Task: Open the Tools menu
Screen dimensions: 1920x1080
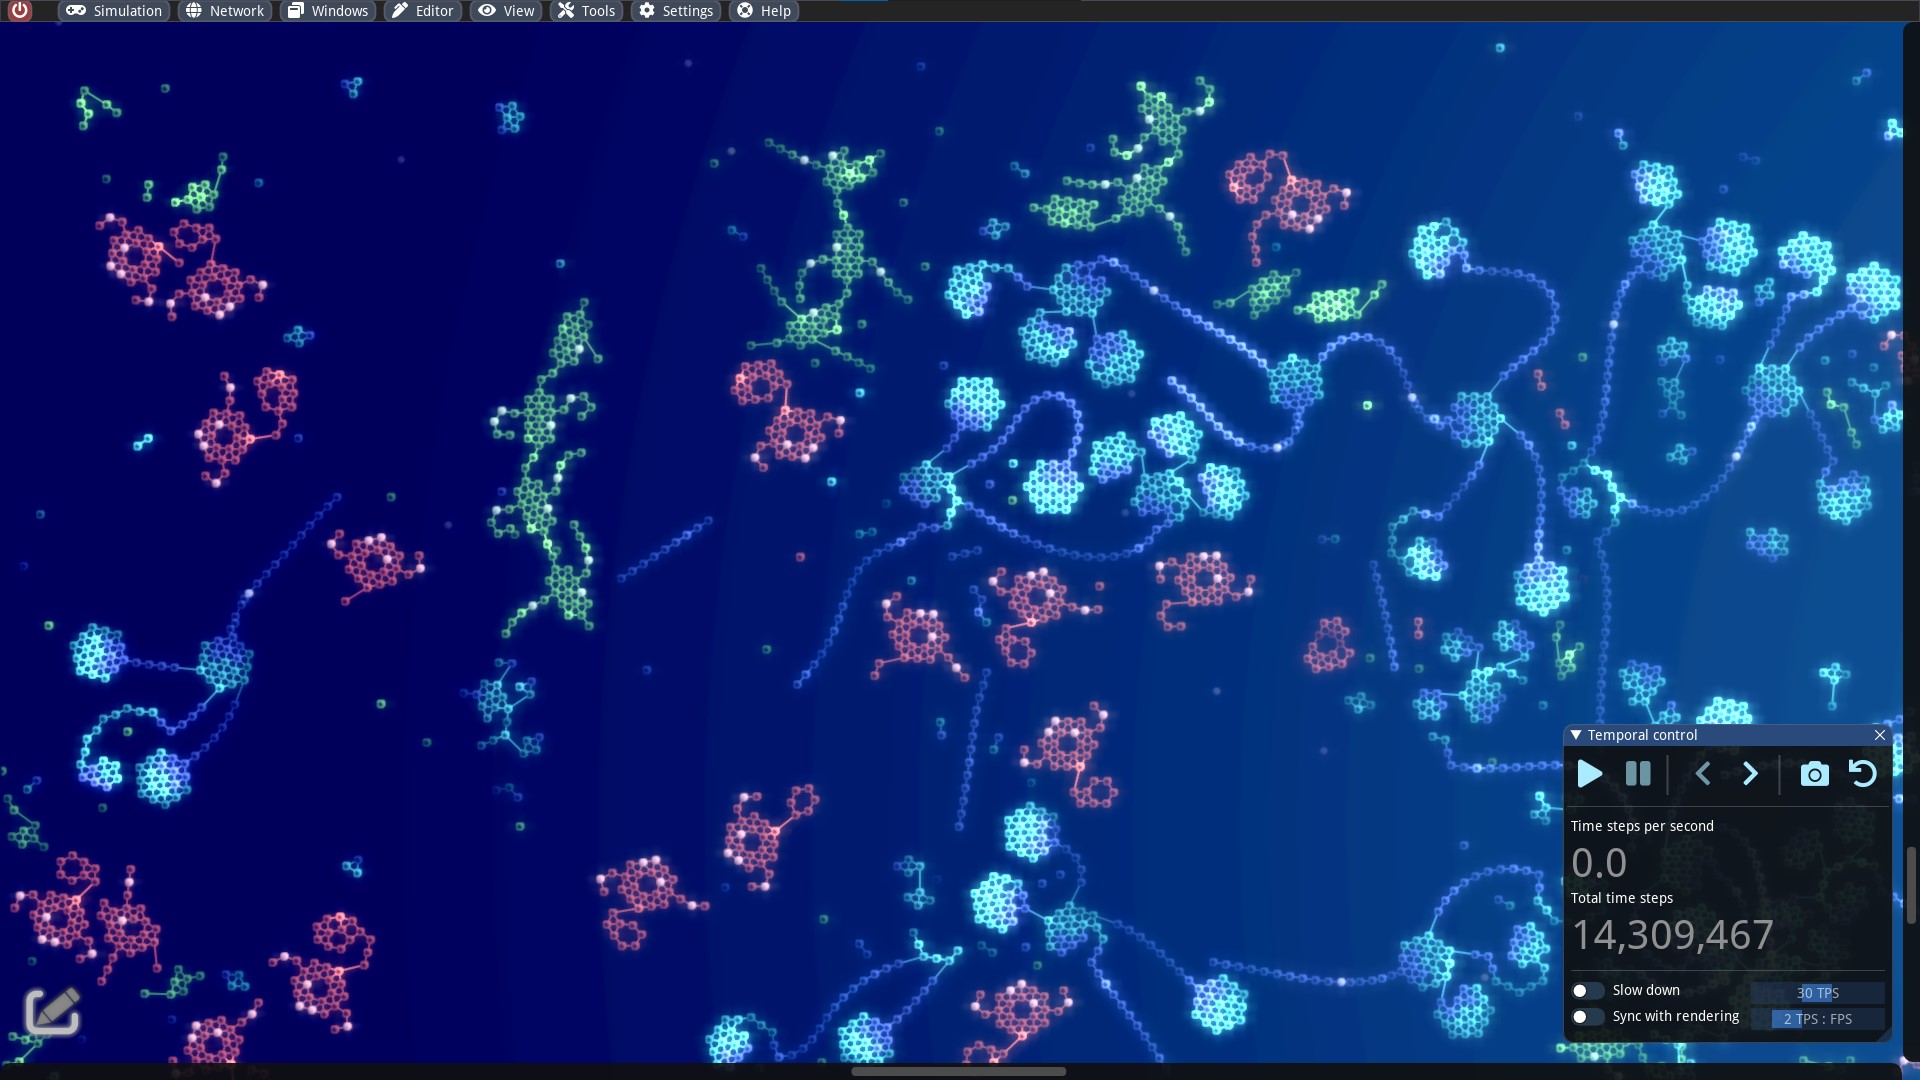Action: (x=586, y=10)
